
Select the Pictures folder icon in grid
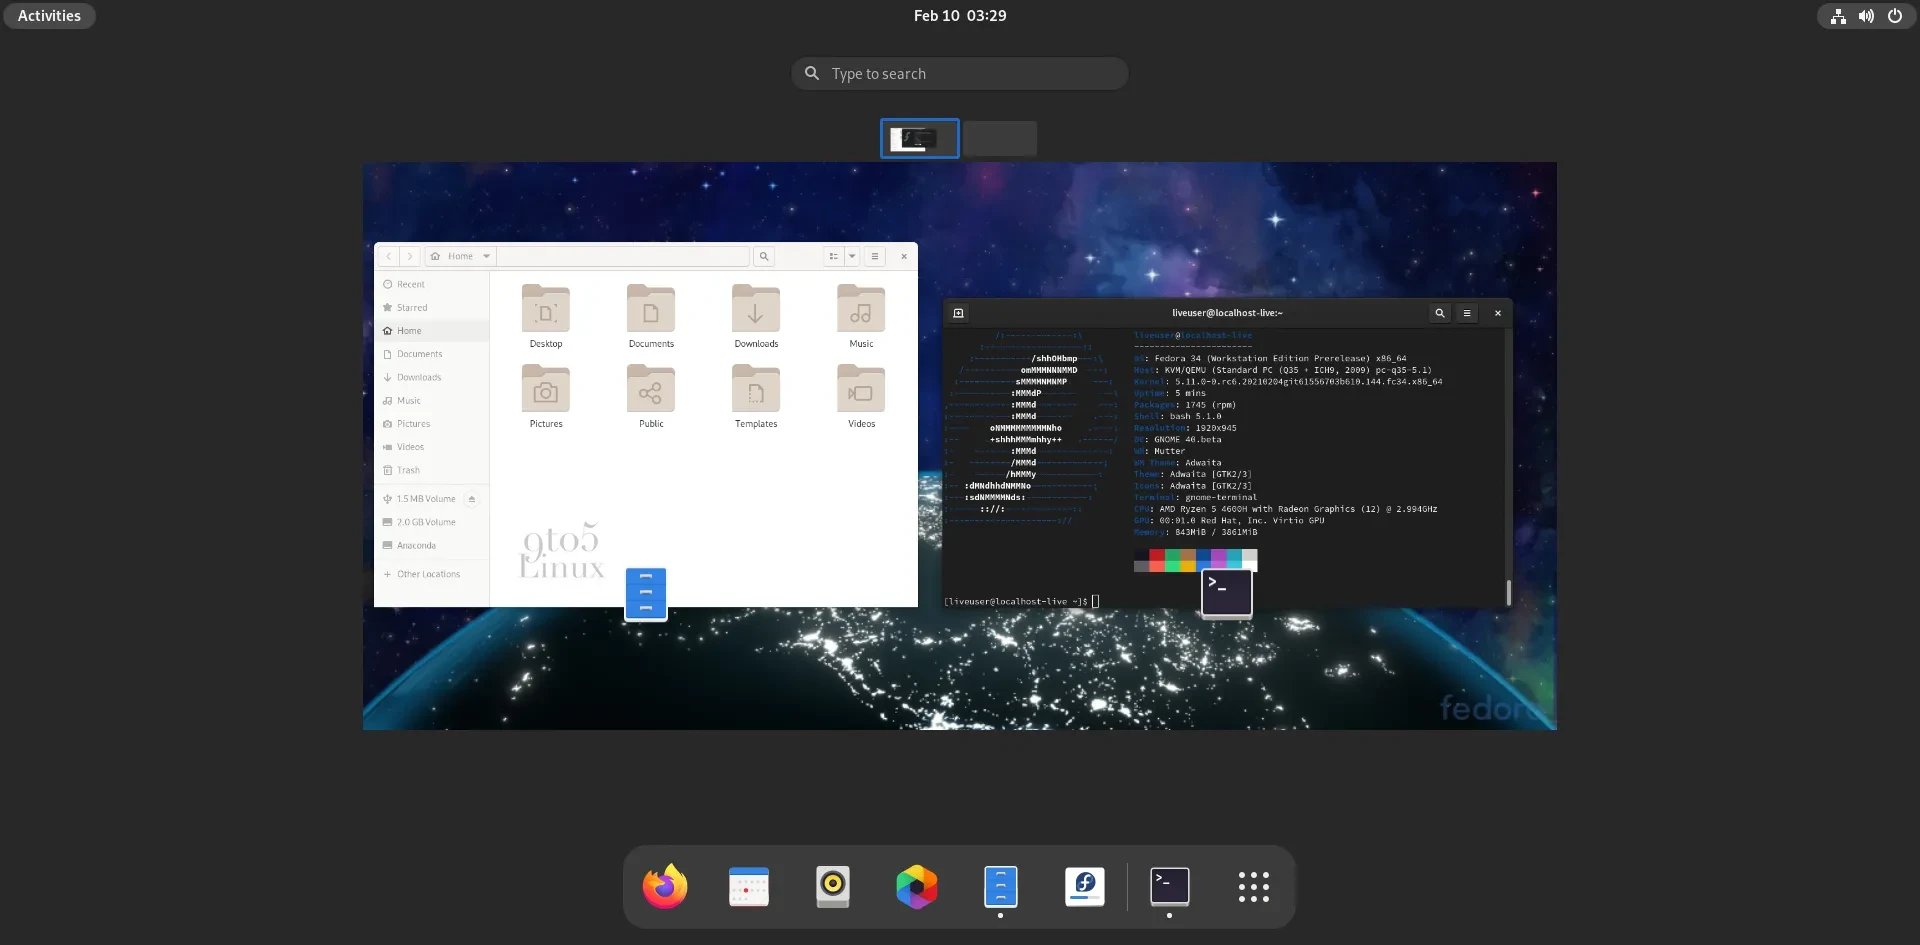tap(546, 389)
